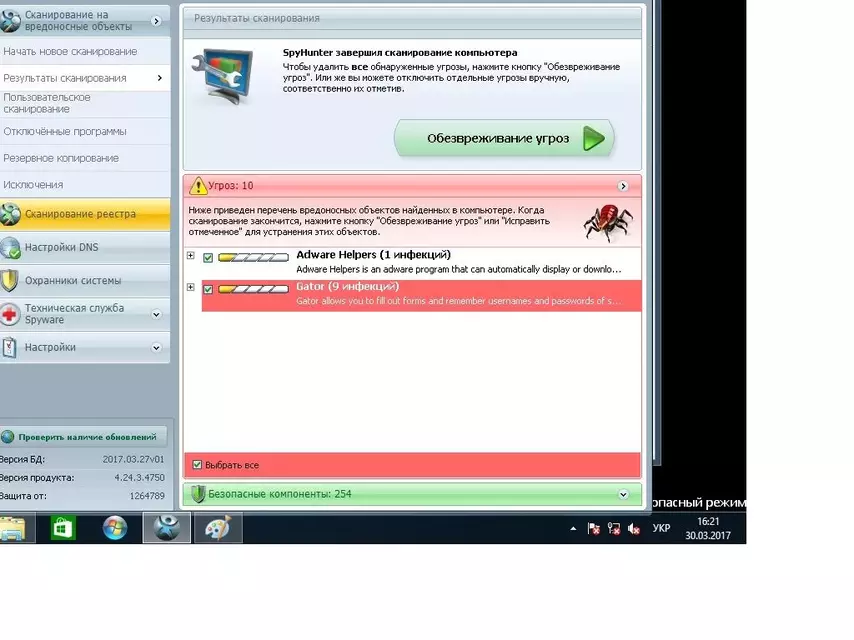Open Пользовательское сканирование
854x640 pixels.
[x=85, y=103]
